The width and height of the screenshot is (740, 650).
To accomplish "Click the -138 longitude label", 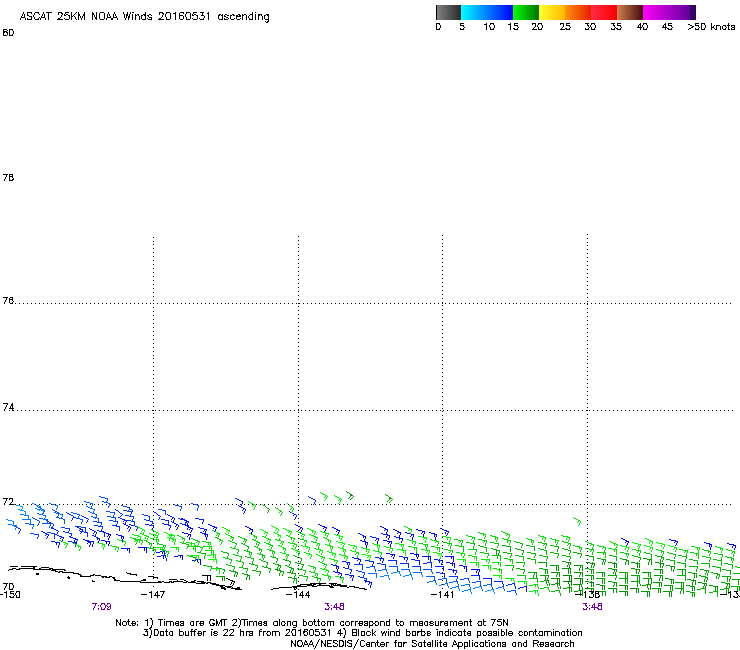I will point(588,595).
